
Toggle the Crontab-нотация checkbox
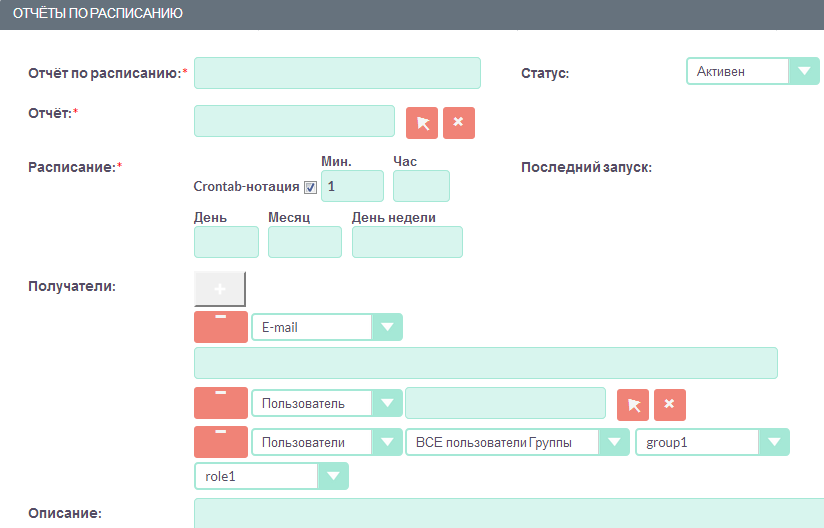click(x=311, y=187)
